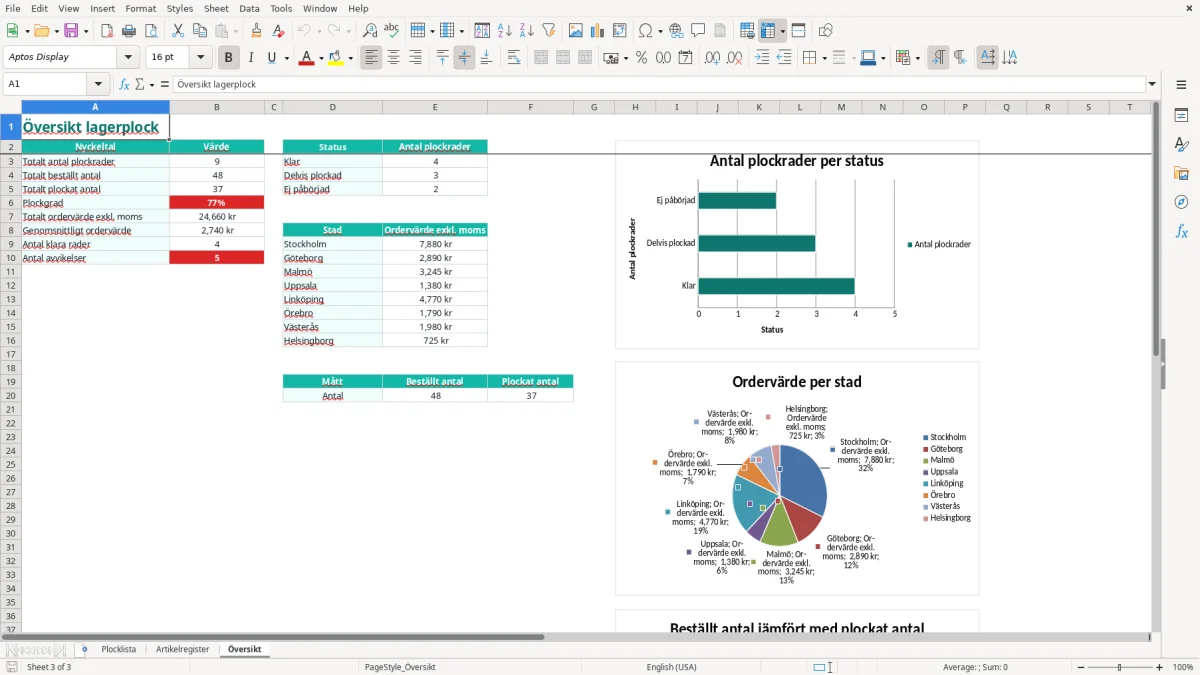1200x675 pixels.
Task: Expand the Name Box dropdown arrow
Action: click(98, 84)
